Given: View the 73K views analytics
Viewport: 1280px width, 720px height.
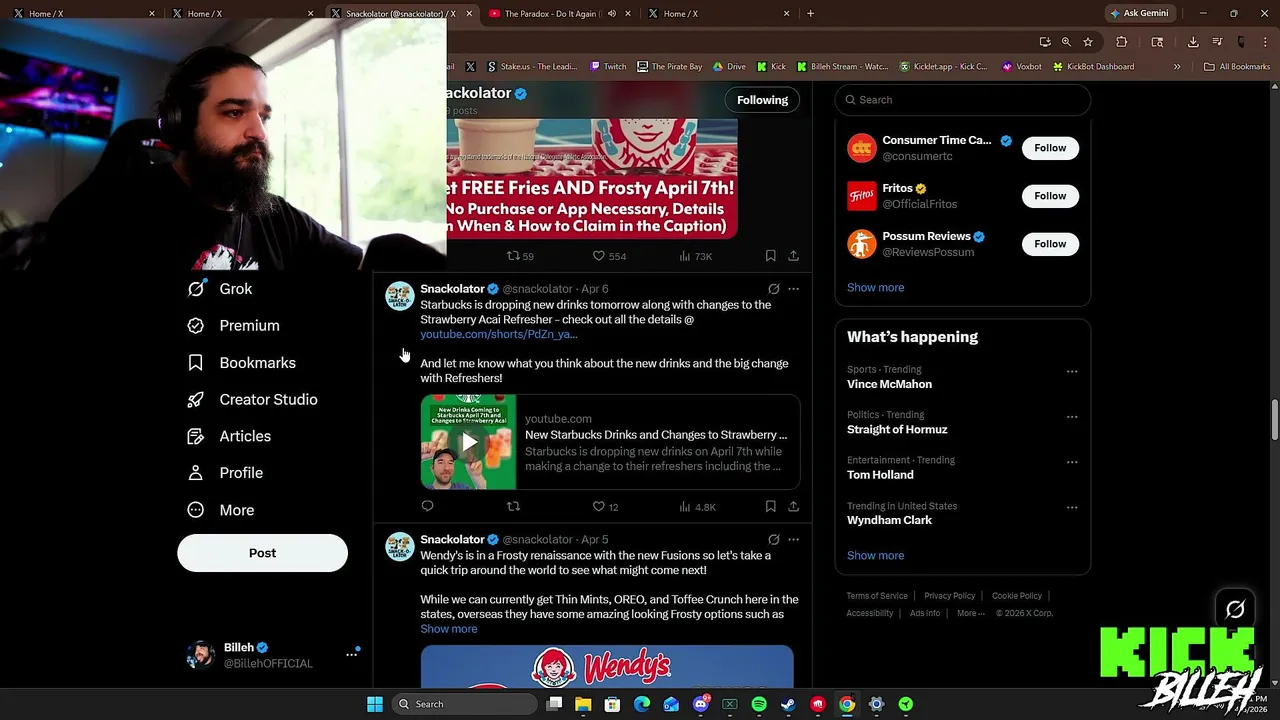Looking at the screenshot, I should [x=695, y=256].
